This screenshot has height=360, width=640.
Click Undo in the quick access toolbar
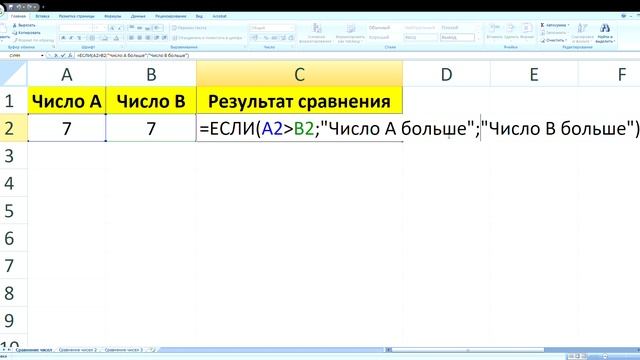click(x=19, y=7)
